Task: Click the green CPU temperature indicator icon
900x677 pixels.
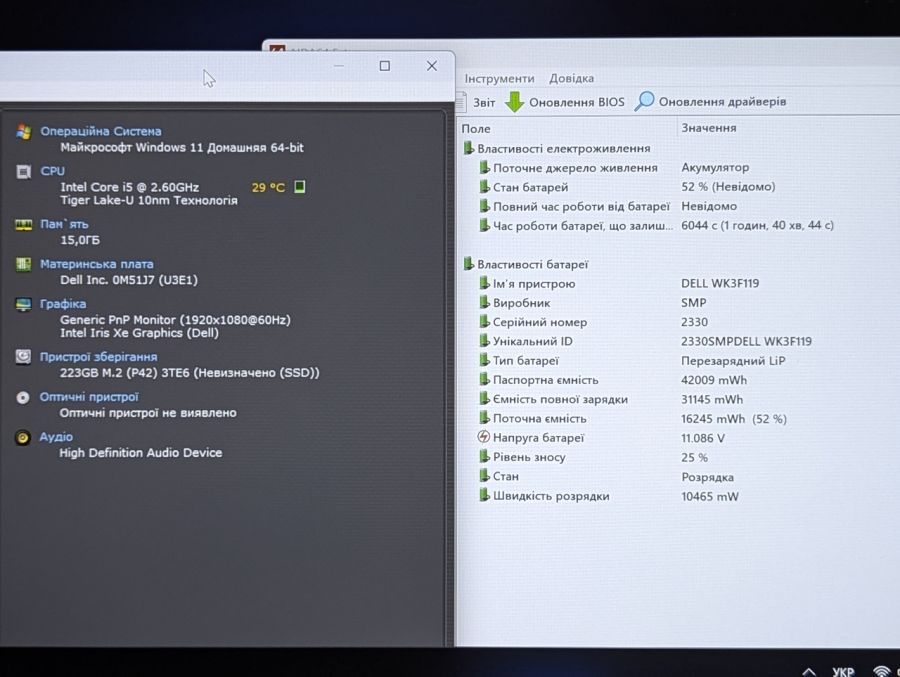Action: click(x=300, y=187)
